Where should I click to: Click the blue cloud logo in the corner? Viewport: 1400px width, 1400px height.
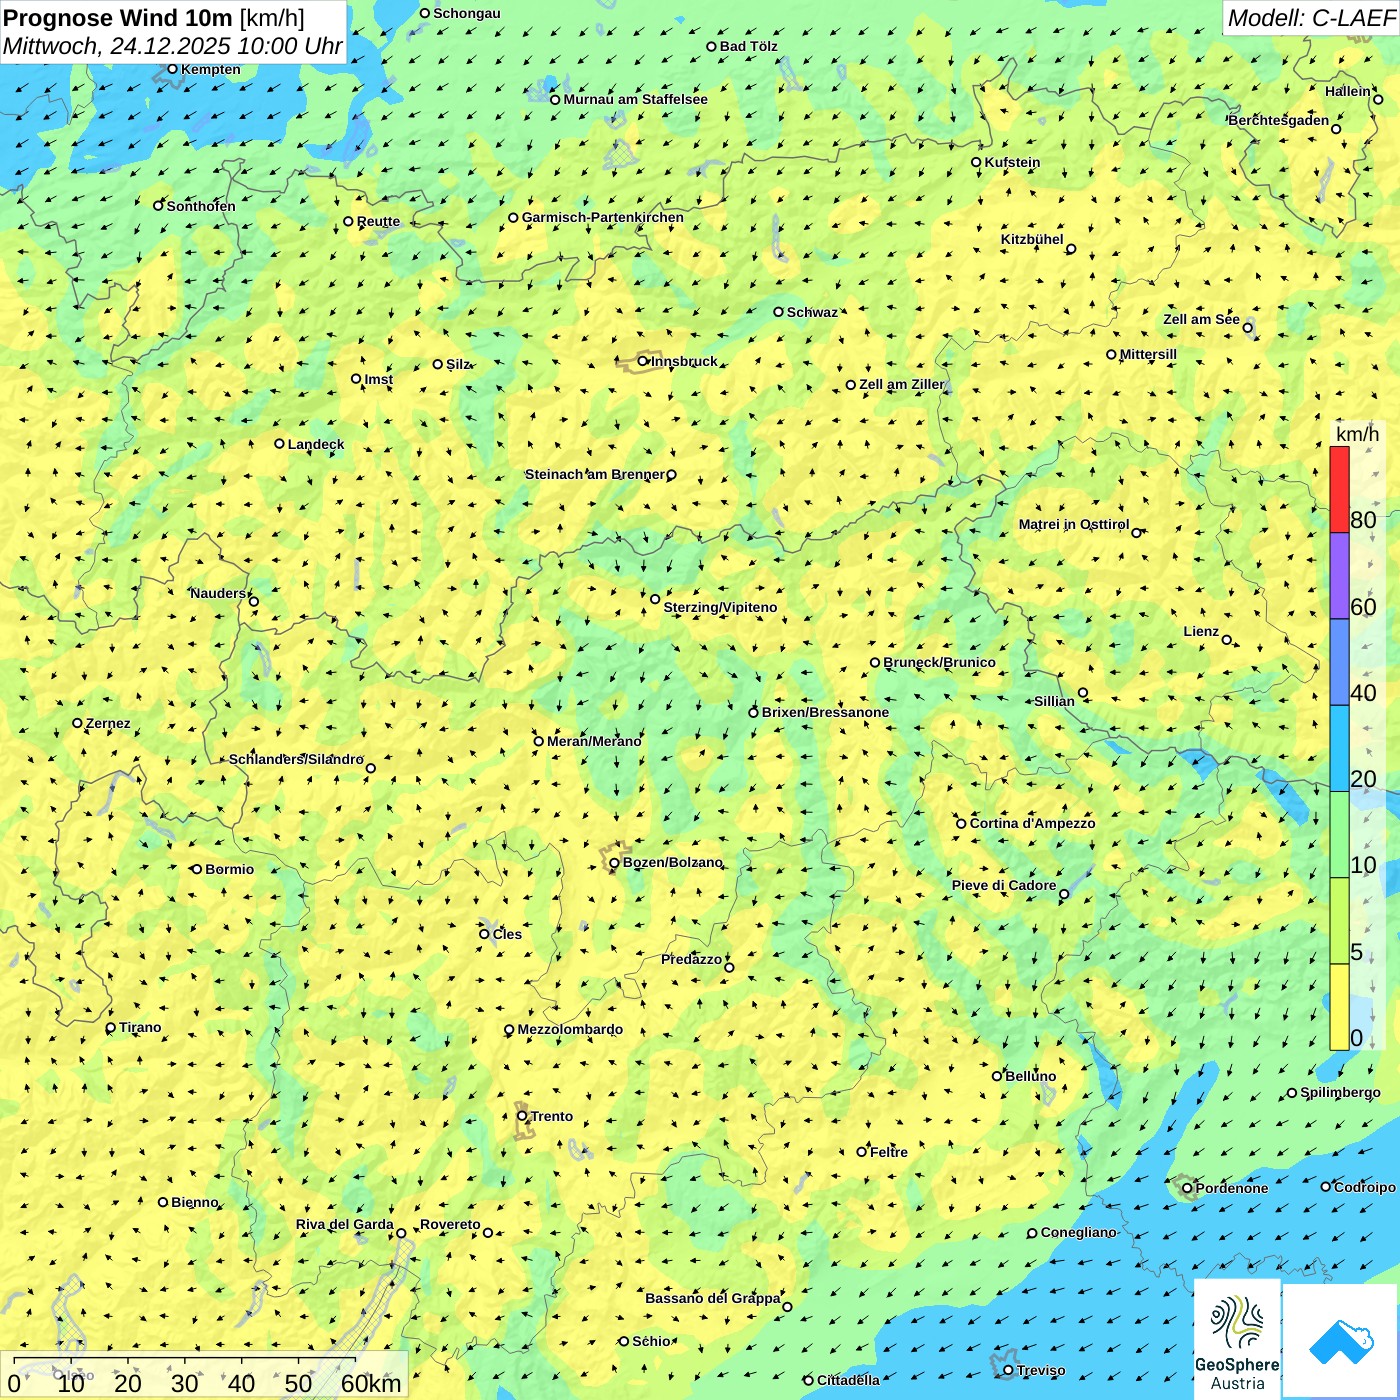pos(1340,1340)
